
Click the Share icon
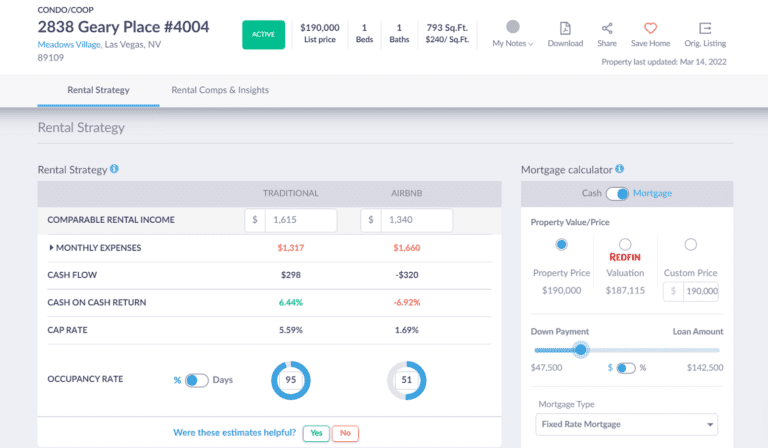tap(607, 28)
